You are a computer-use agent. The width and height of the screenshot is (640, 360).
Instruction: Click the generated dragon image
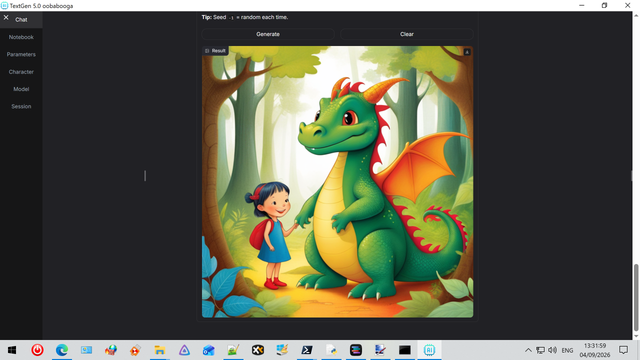click(338, 182)
